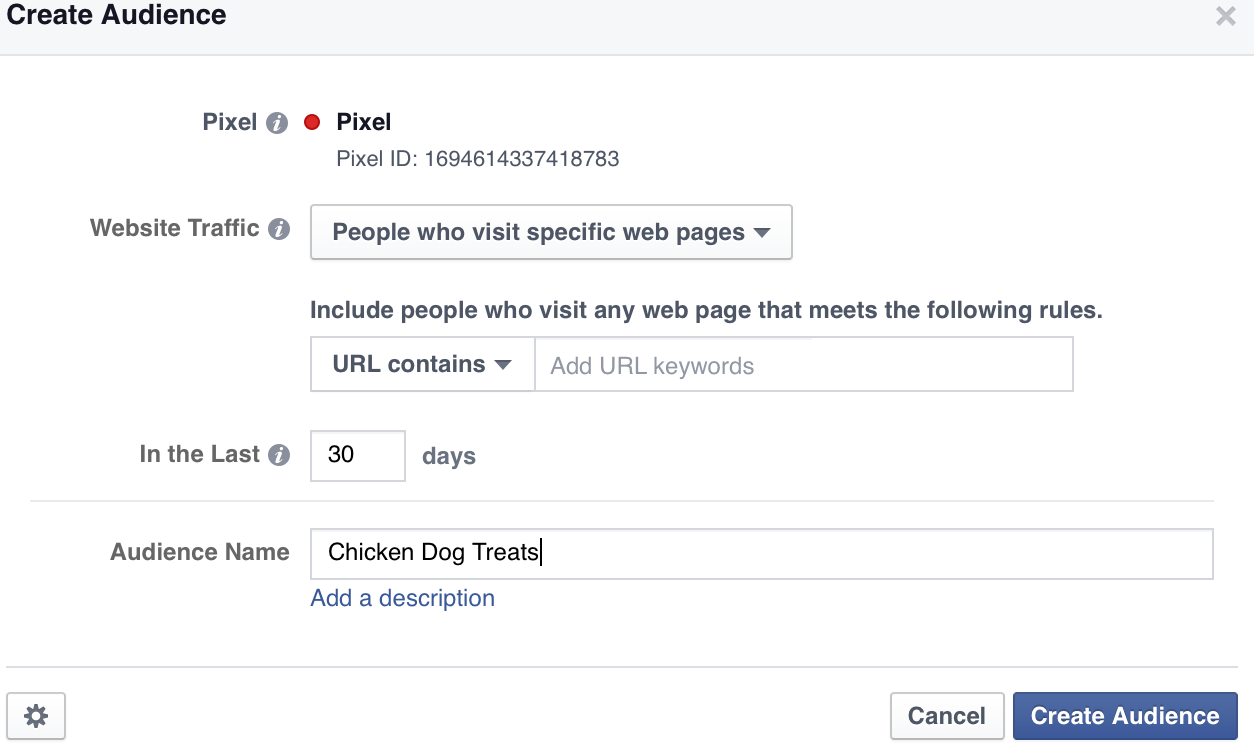Click the Website Traffic label

pyautogui.click(x=175, y=228)
